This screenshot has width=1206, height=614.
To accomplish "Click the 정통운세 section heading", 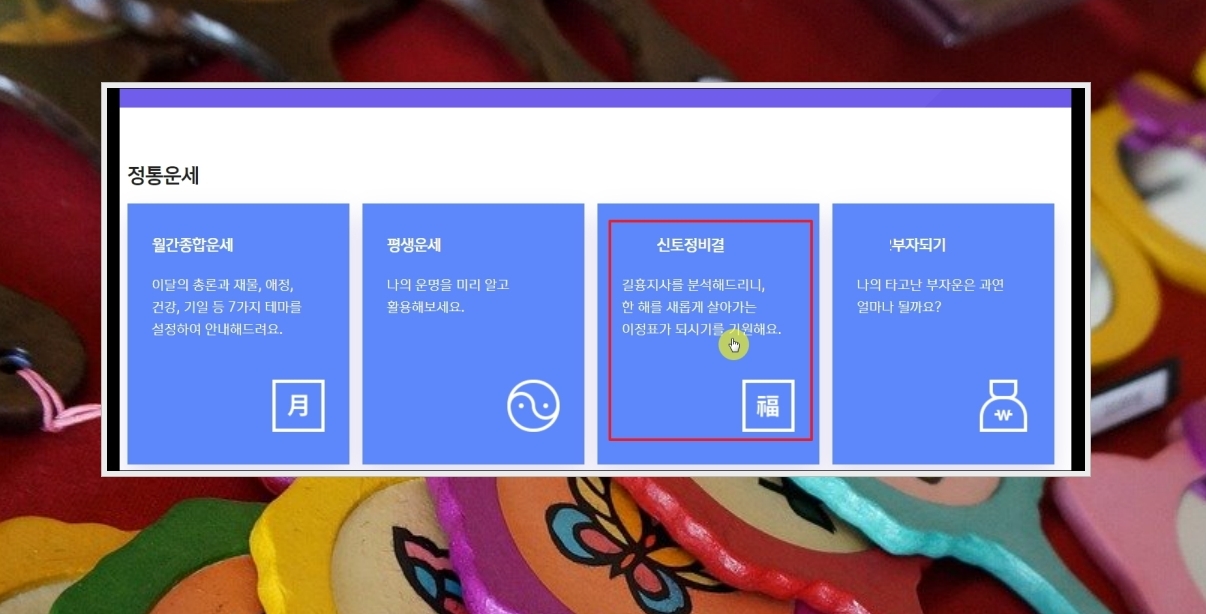I will coord(164,176).
